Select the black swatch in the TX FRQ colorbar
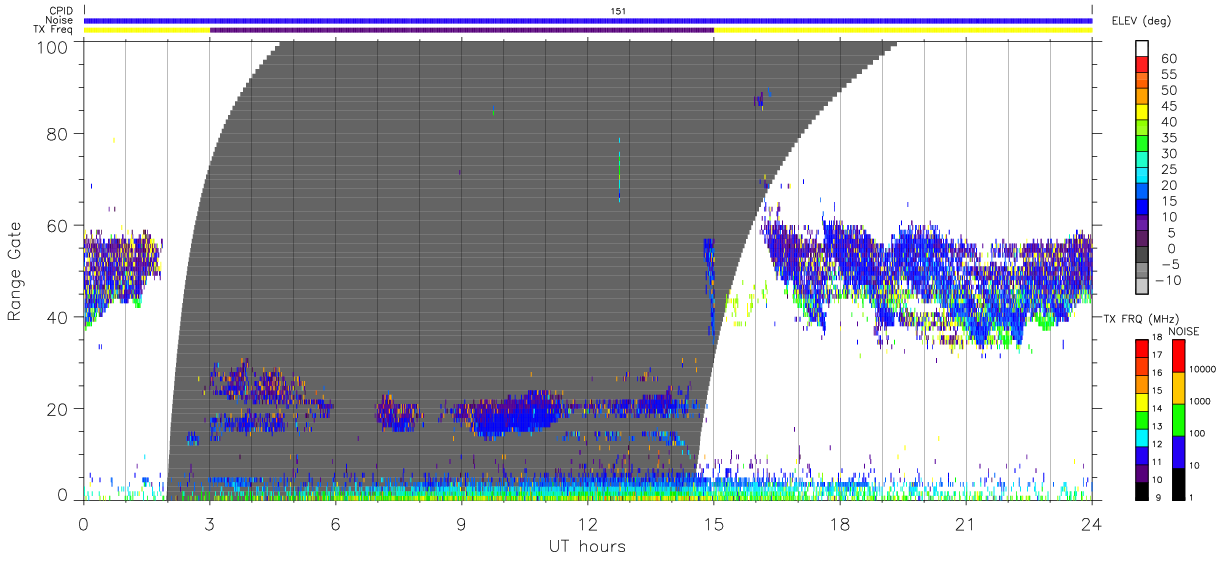 [1142, 490]
